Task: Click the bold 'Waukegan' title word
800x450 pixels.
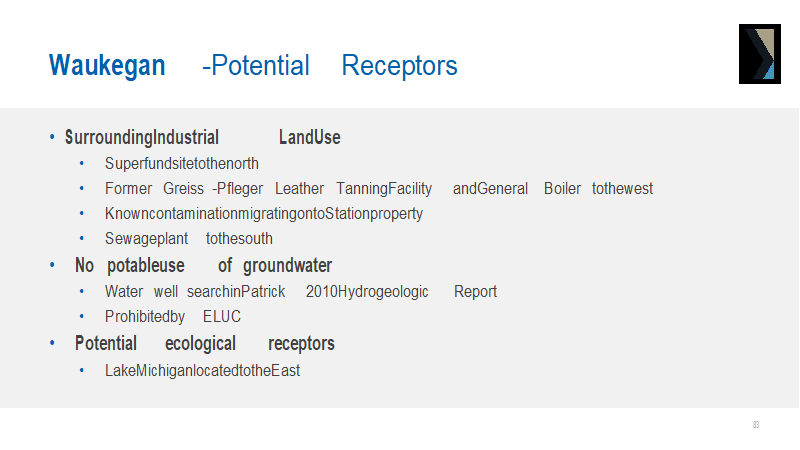Action: [x=107, y=66]
